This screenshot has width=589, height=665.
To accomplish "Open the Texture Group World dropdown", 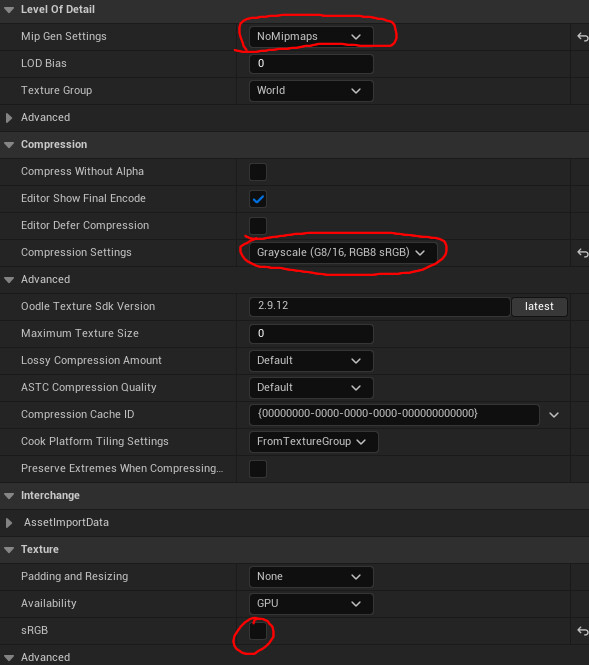I will (311, 91).
